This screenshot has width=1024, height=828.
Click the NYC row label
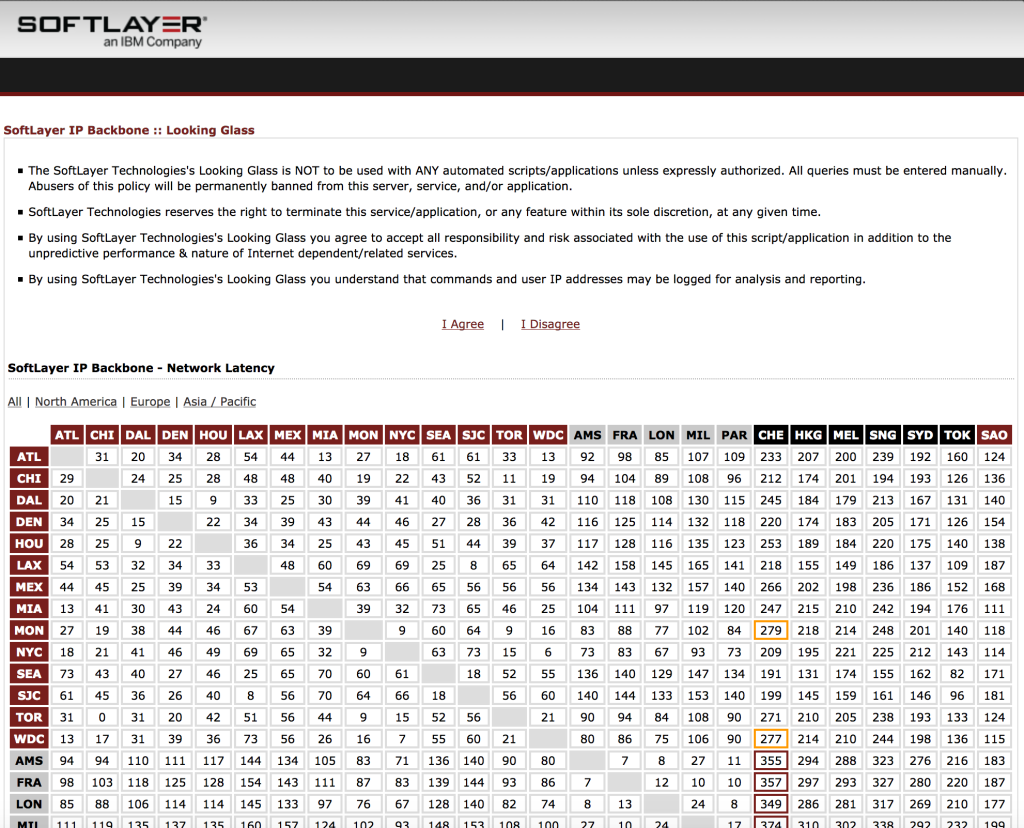tap(29, 652)
